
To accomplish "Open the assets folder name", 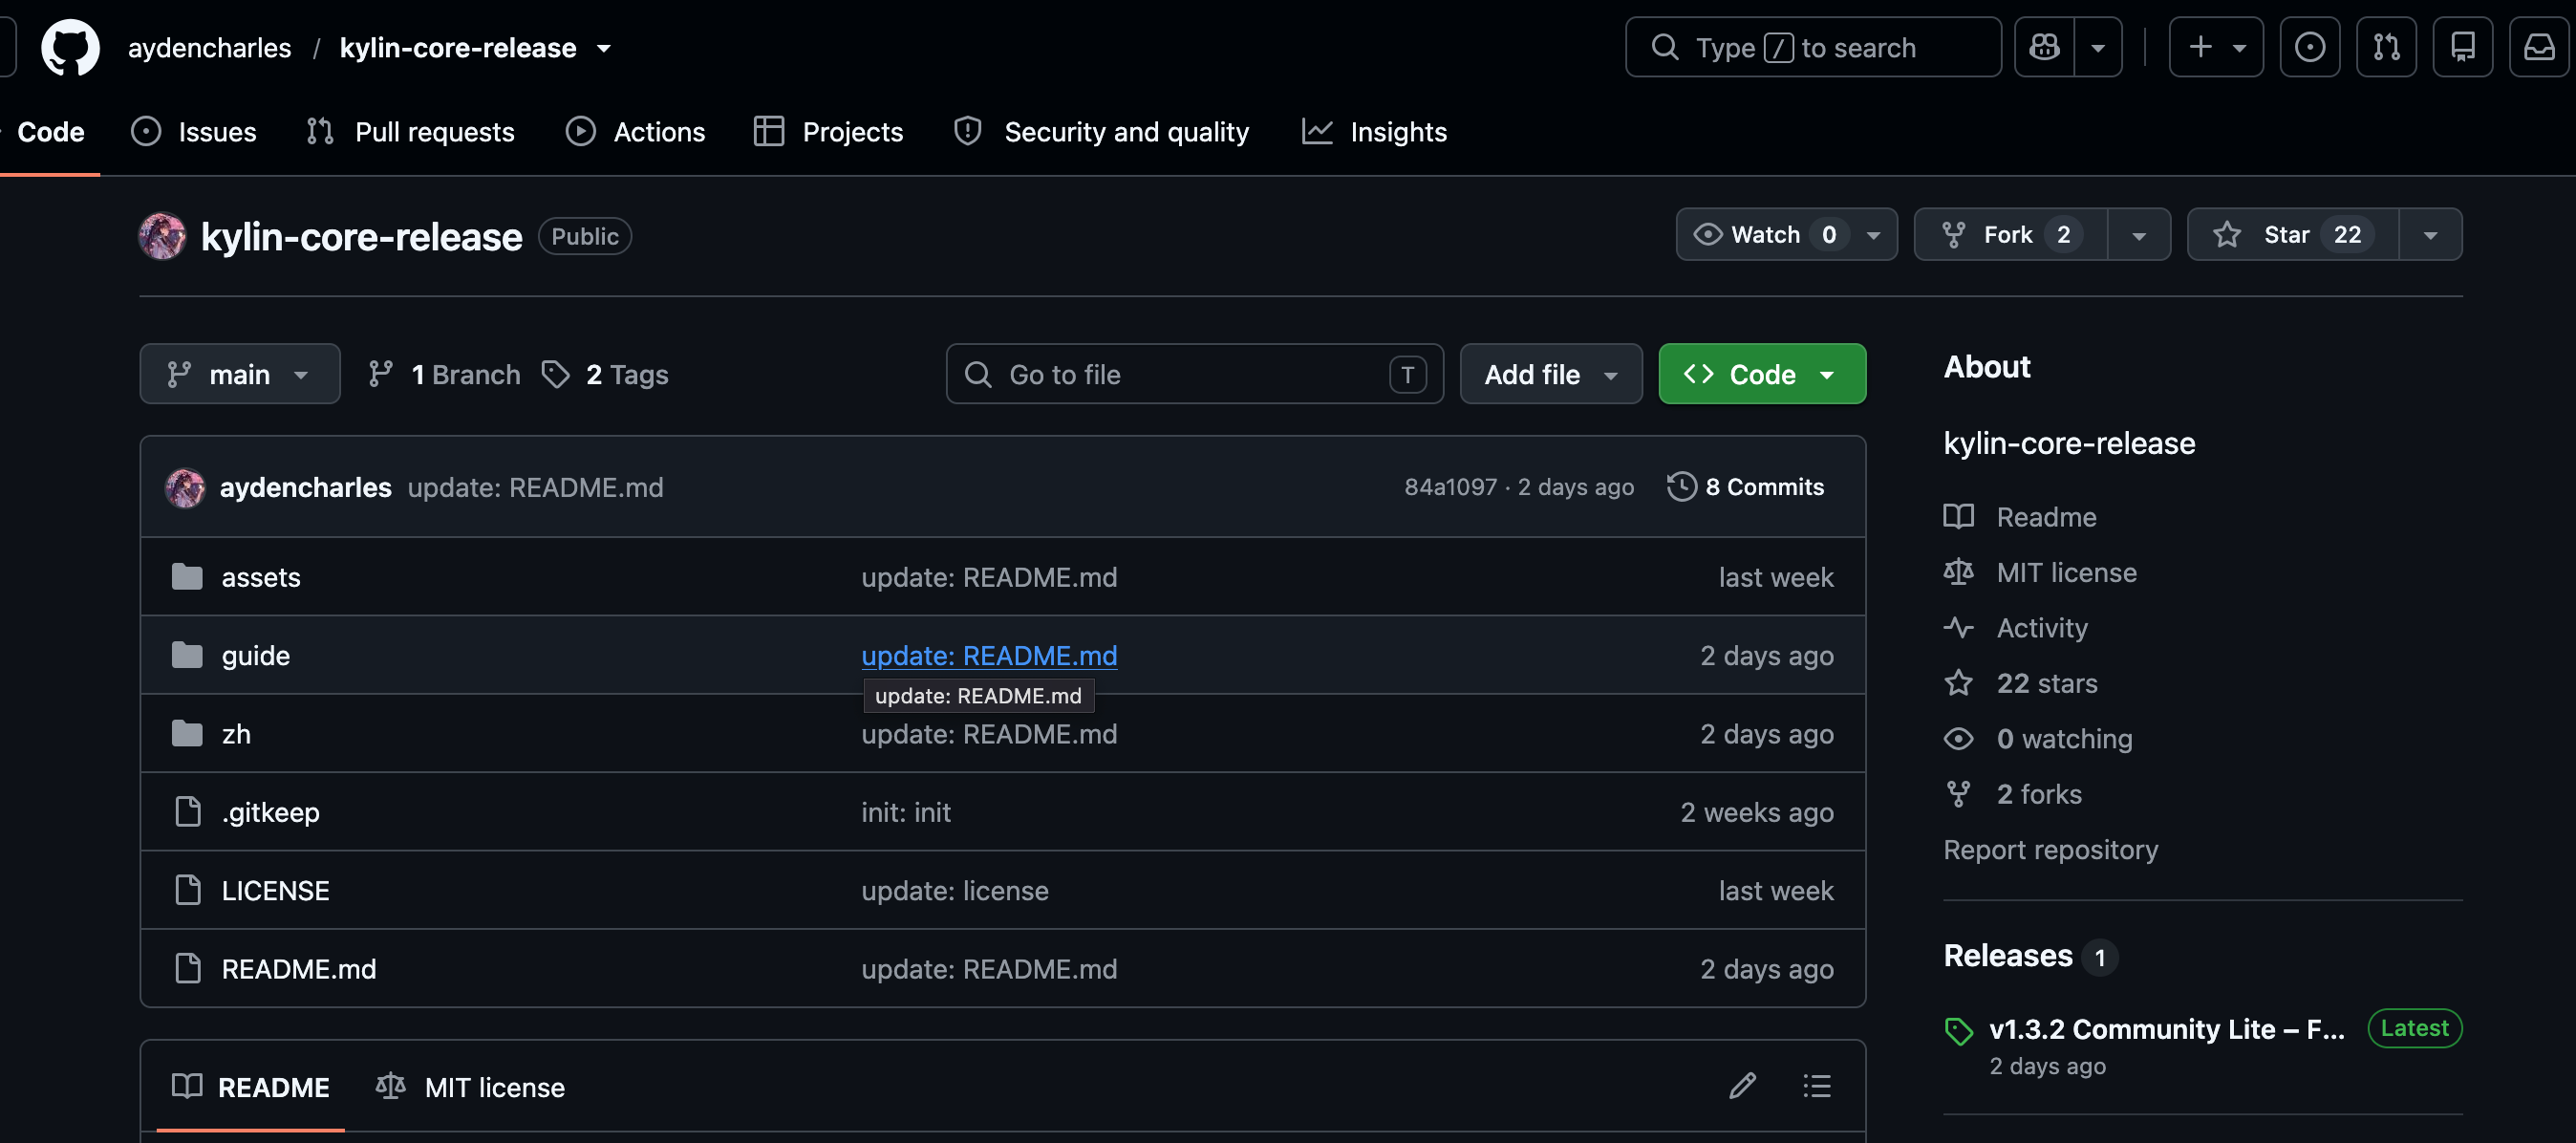I will tap(261, 577).
